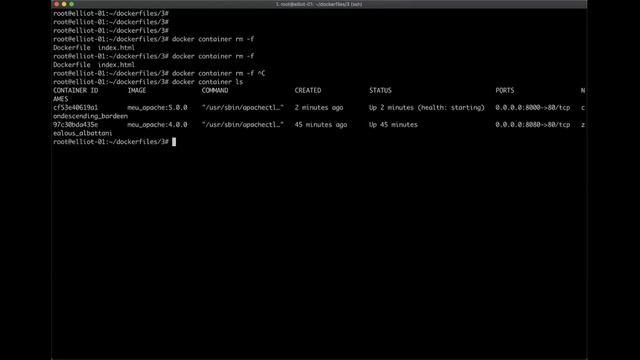
Task: Minimize the terminal using yellow button
Action: [x=64, y=4]
